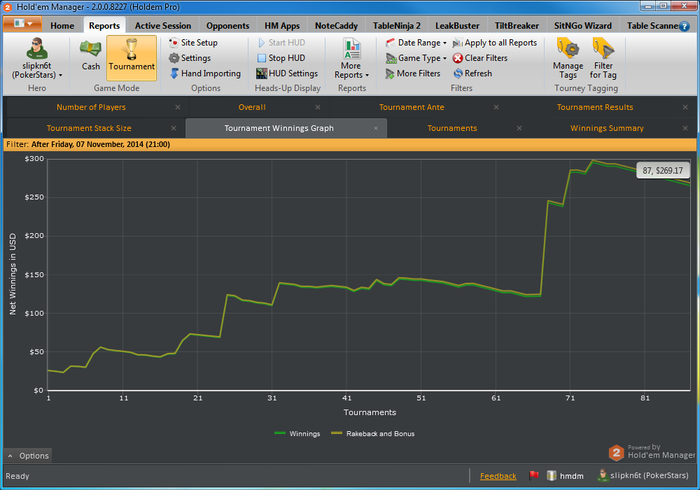Expand the Date Range dropdown
The height and width of the screenshot is (490, 700).
(416, 43)
